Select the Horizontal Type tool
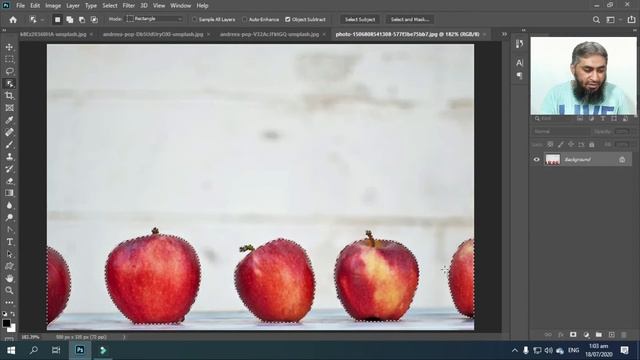 click(x=9, y=242)
